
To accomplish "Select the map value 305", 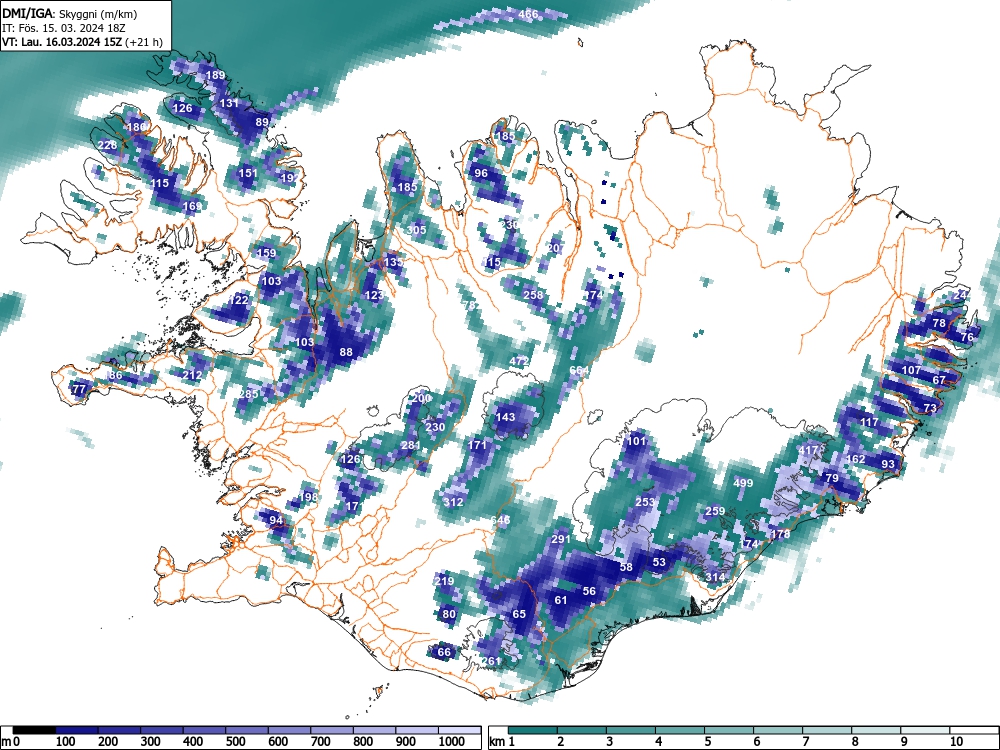I will [x=416, y=230].
